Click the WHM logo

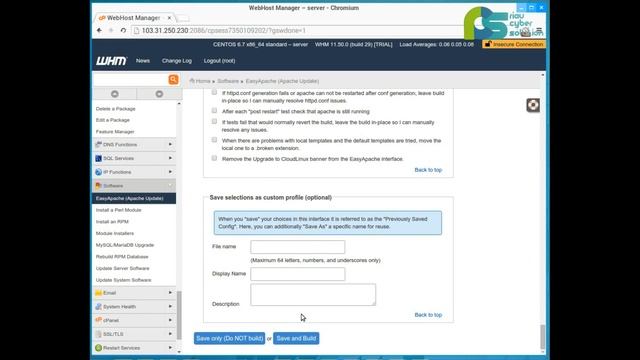[111, 61]
